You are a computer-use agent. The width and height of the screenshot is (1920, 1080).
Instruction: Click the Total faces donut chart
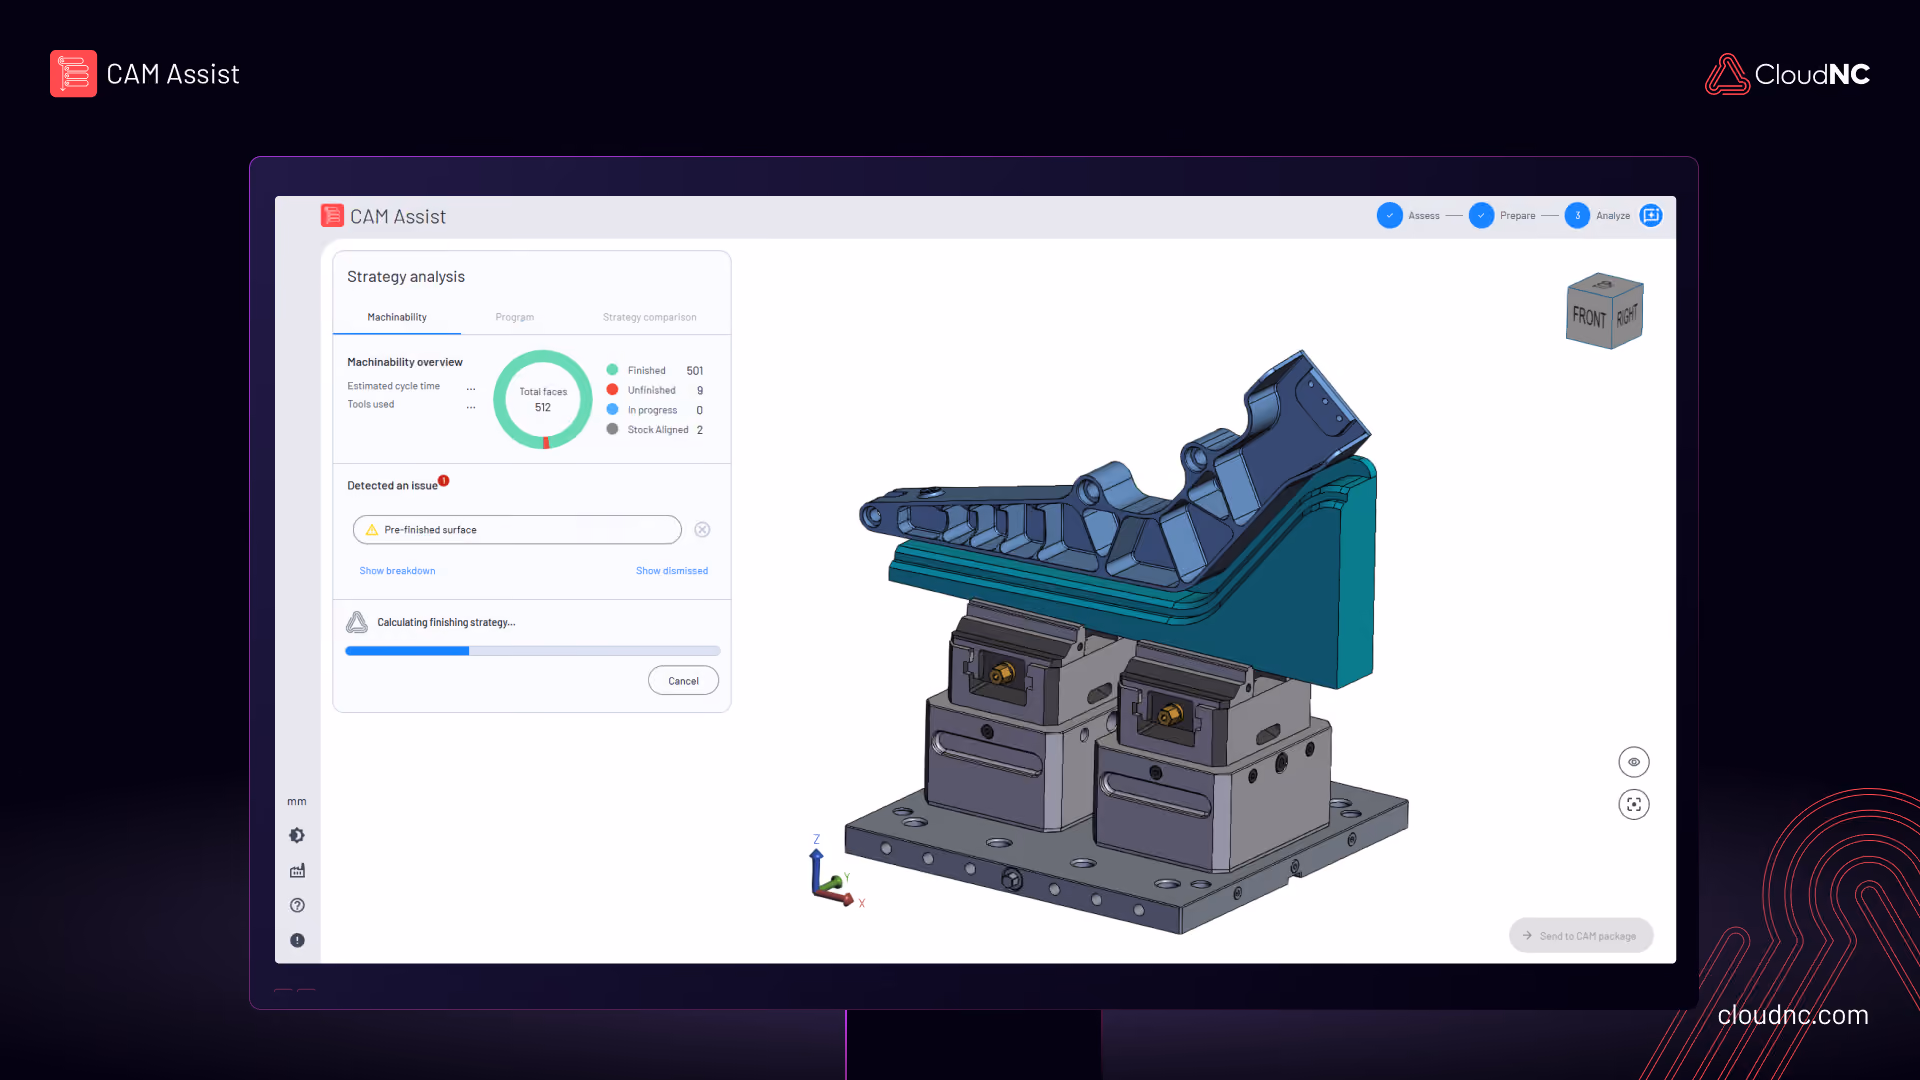[543, 399]
